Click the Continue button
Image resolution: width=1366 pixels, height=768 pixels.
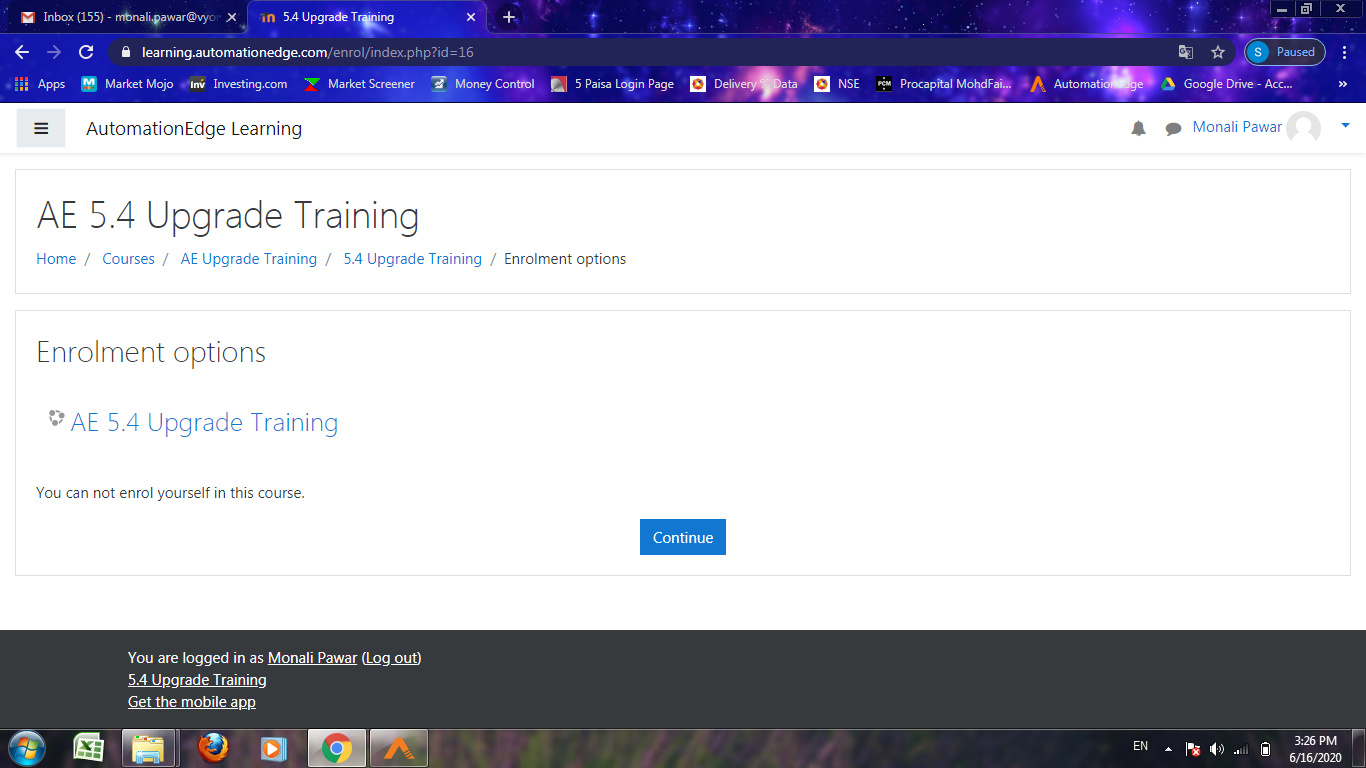[683, 537]
